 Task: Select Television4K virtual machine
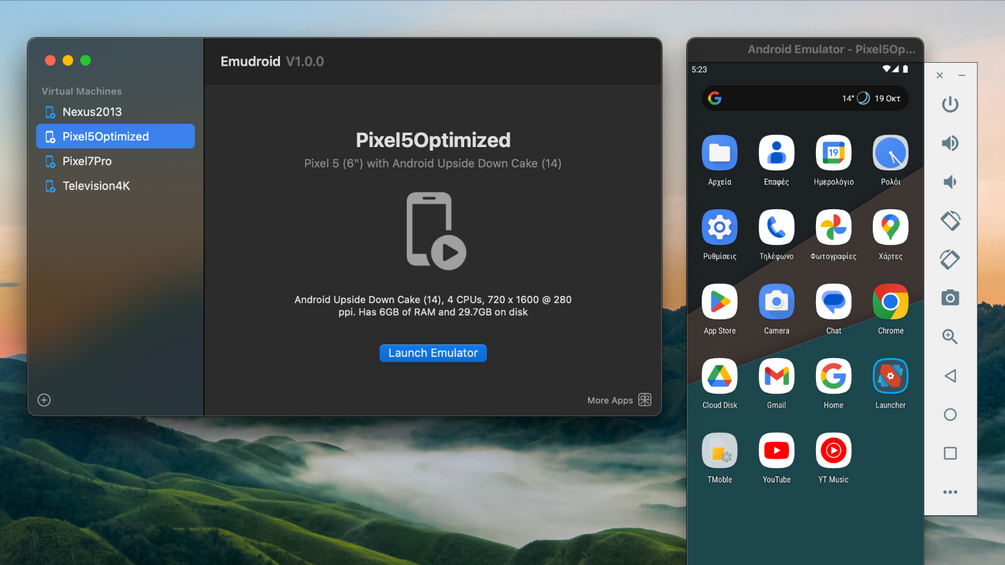tap(115, 186)
